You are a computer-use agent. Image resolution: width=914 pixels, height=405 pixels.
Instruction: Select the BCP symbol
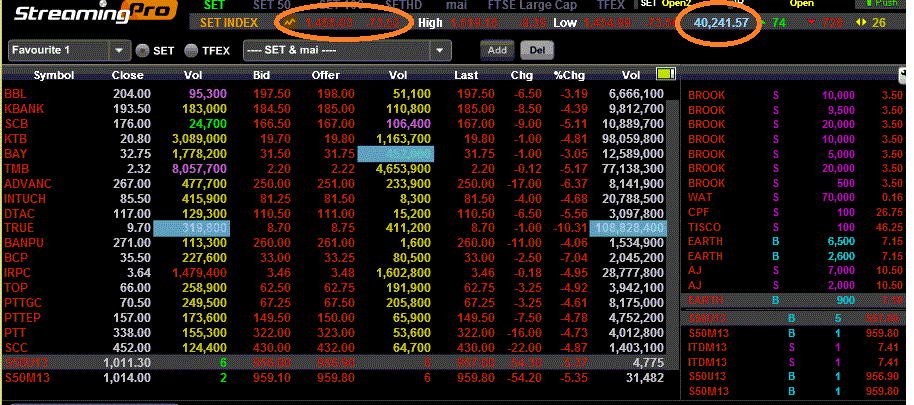tap(16, 258)
